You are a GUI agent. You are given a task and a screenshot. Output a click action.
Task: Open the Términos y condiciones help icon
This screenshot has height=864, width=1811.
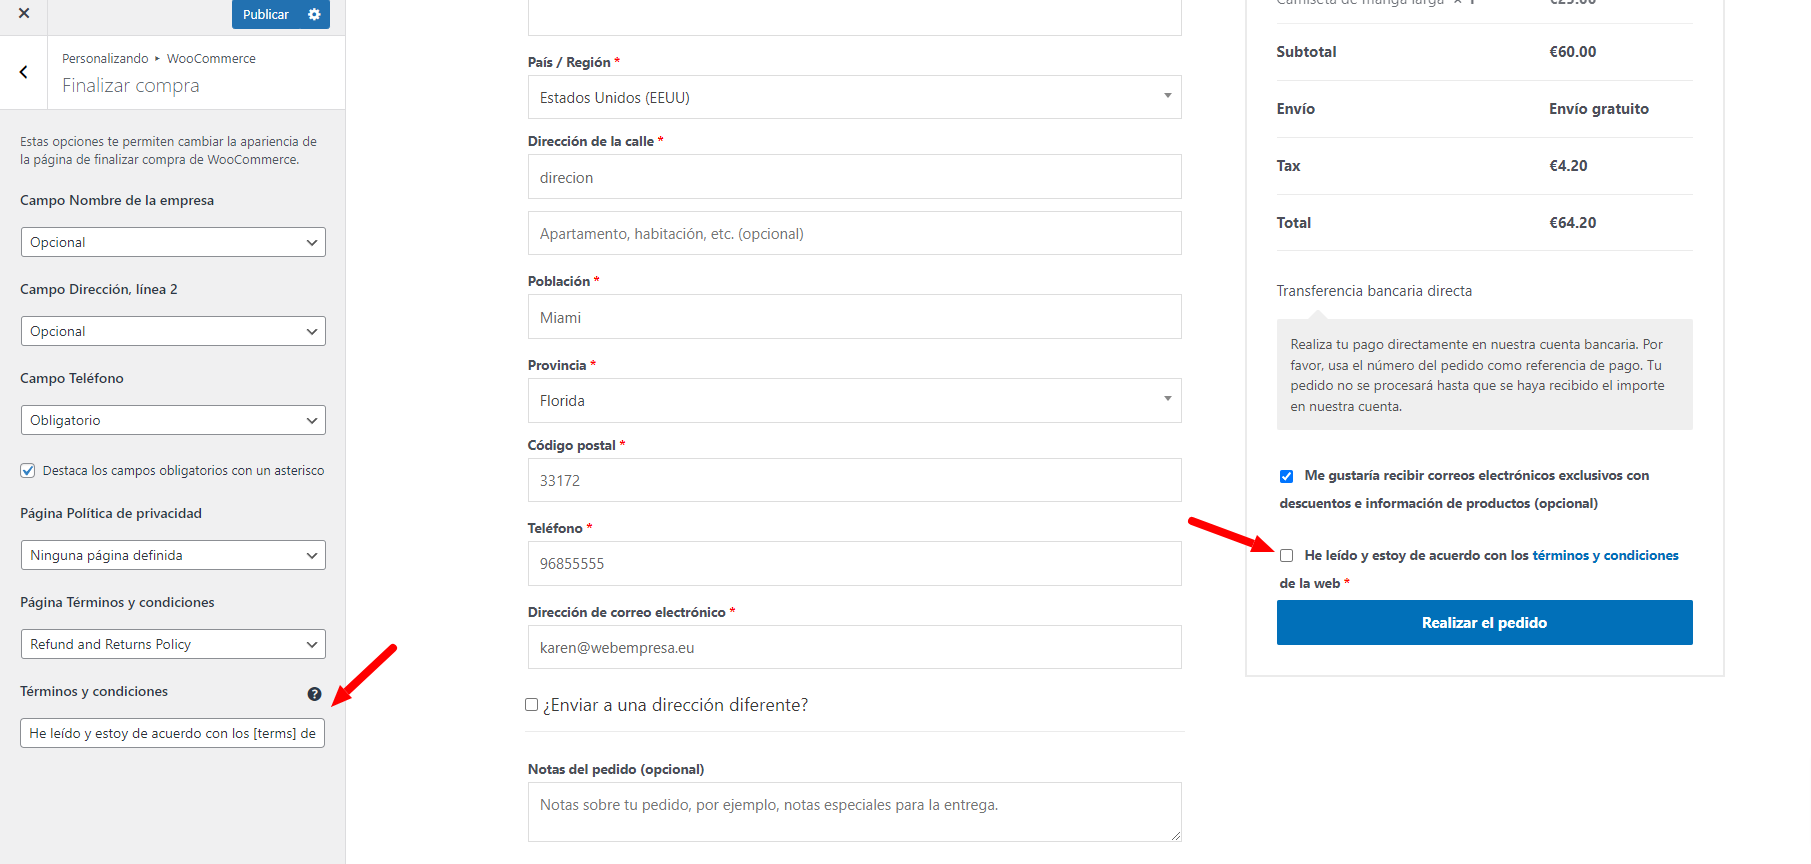(x=314, y=694)
